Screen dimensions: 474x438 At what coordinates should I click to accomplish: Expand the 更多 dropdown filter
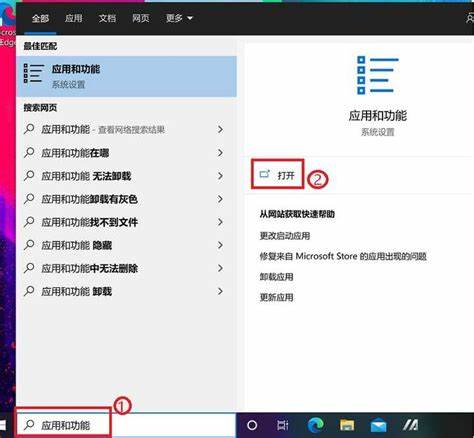[x=179, y=18]
